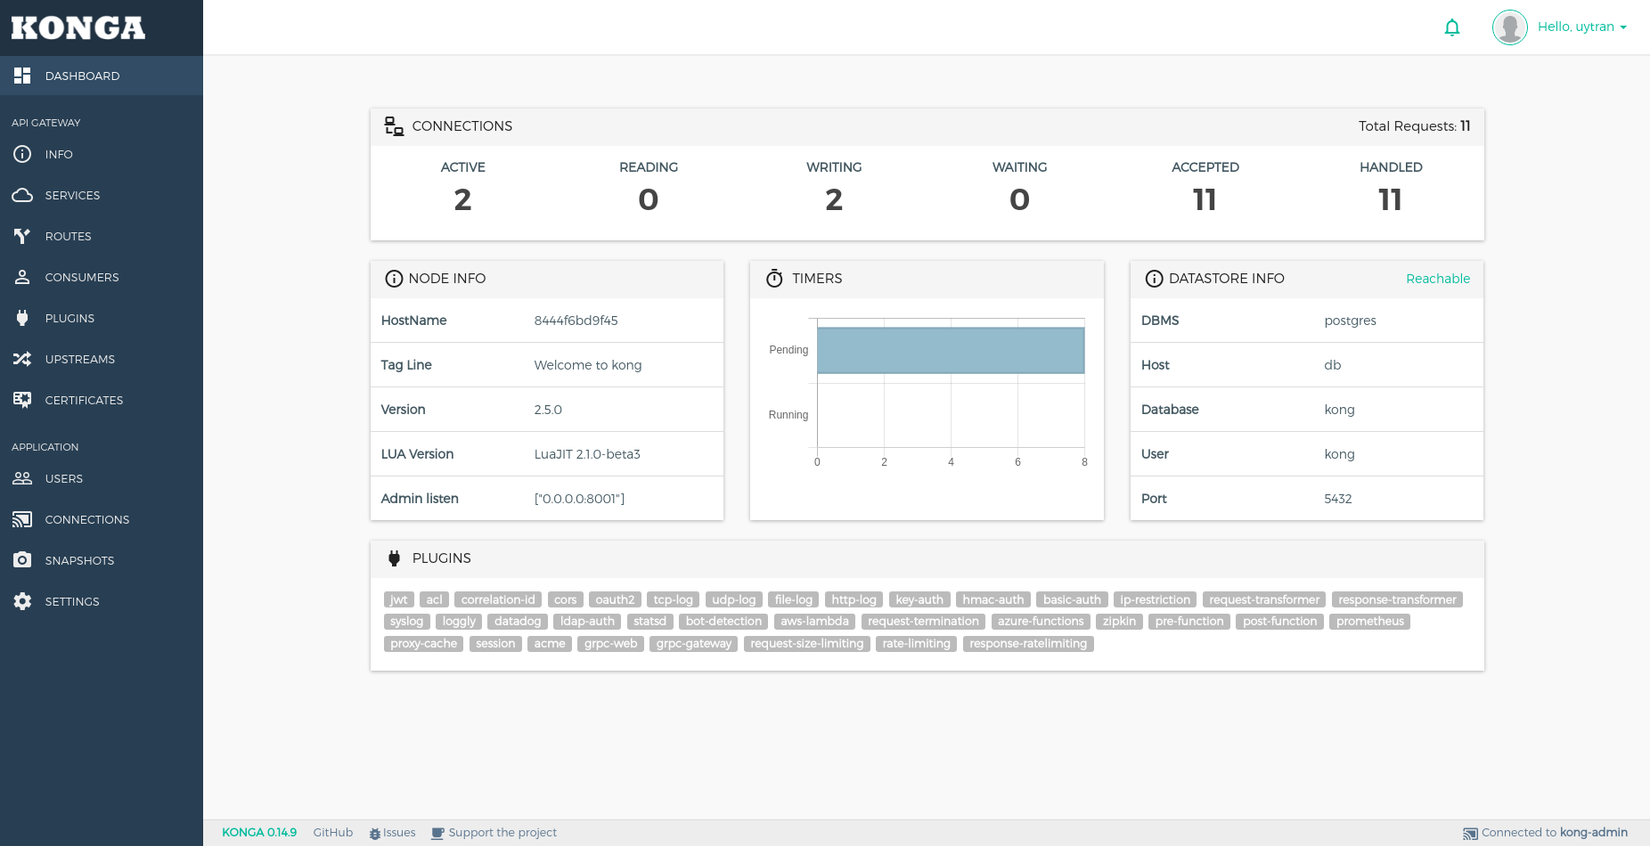Open the Issues footer link
1650x846 pixels.
pos(392,832)
